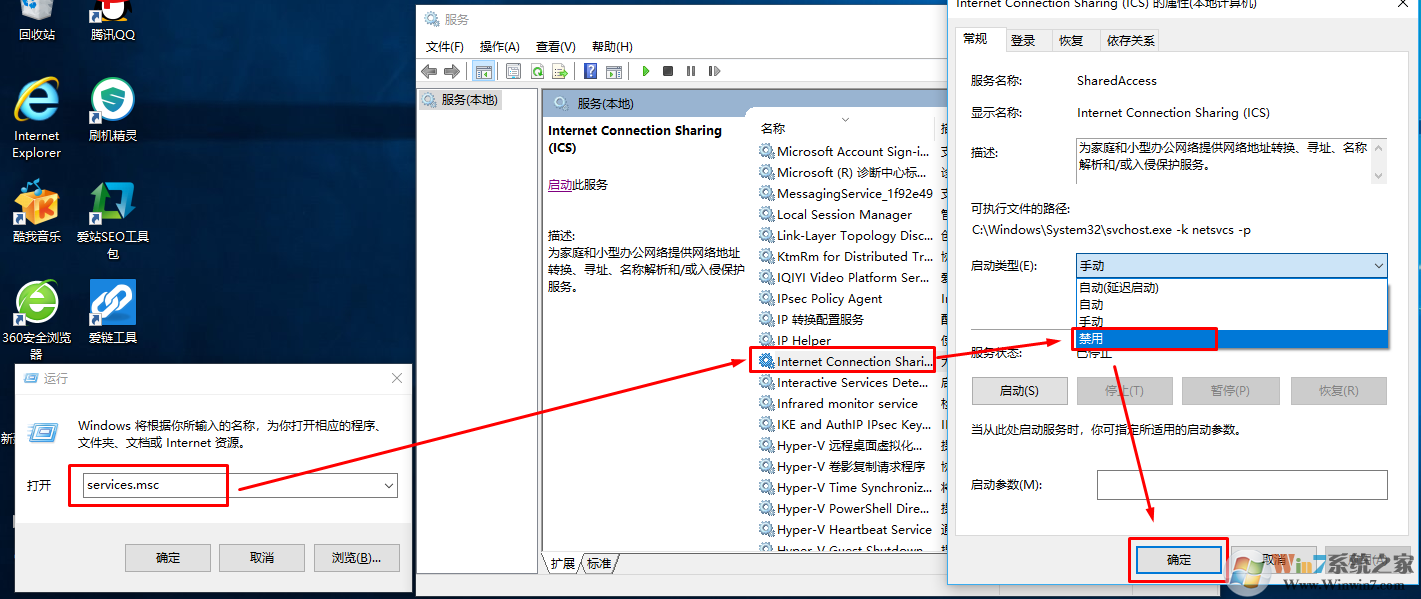Switch to the 依存关系 tab

tap(1129, 40)
